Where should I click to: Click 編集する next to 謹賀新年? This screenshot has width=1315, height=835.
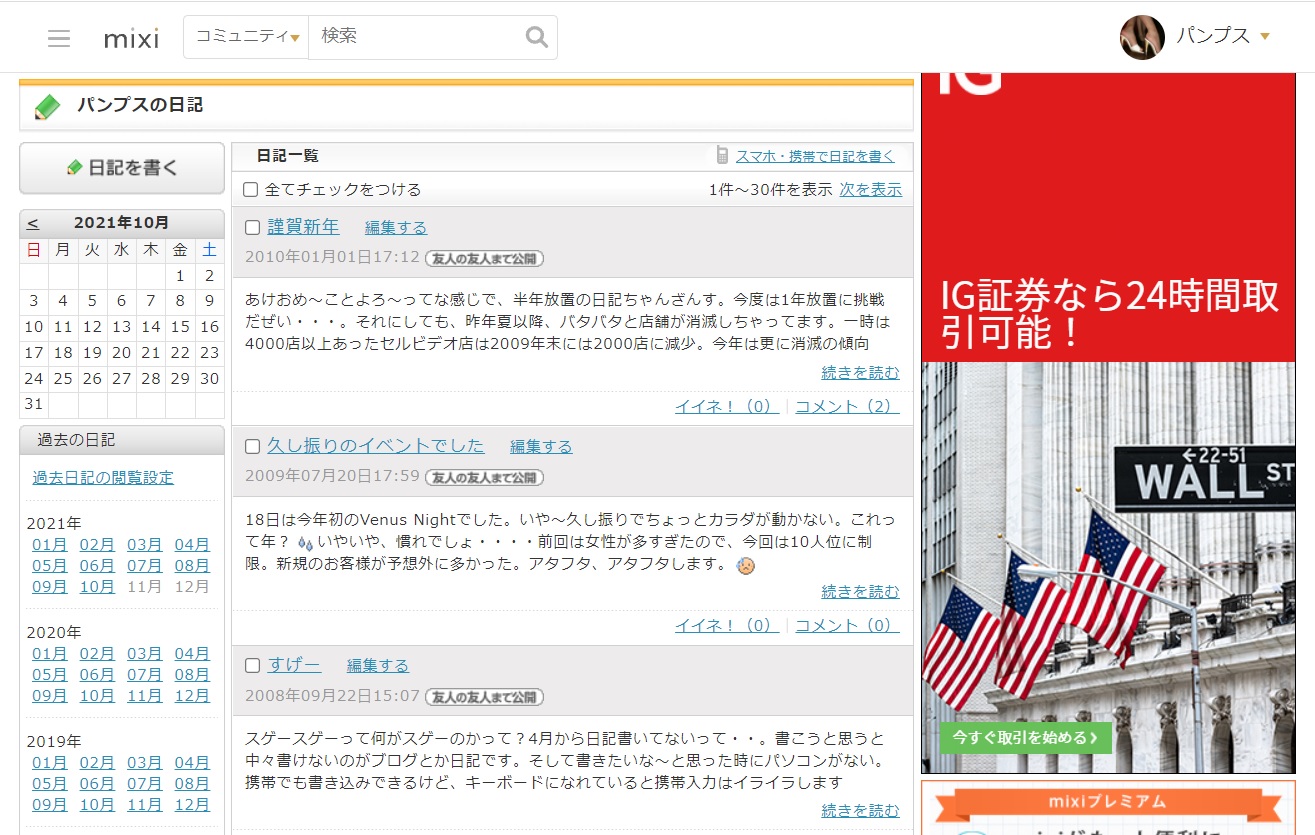click(396, 227)
